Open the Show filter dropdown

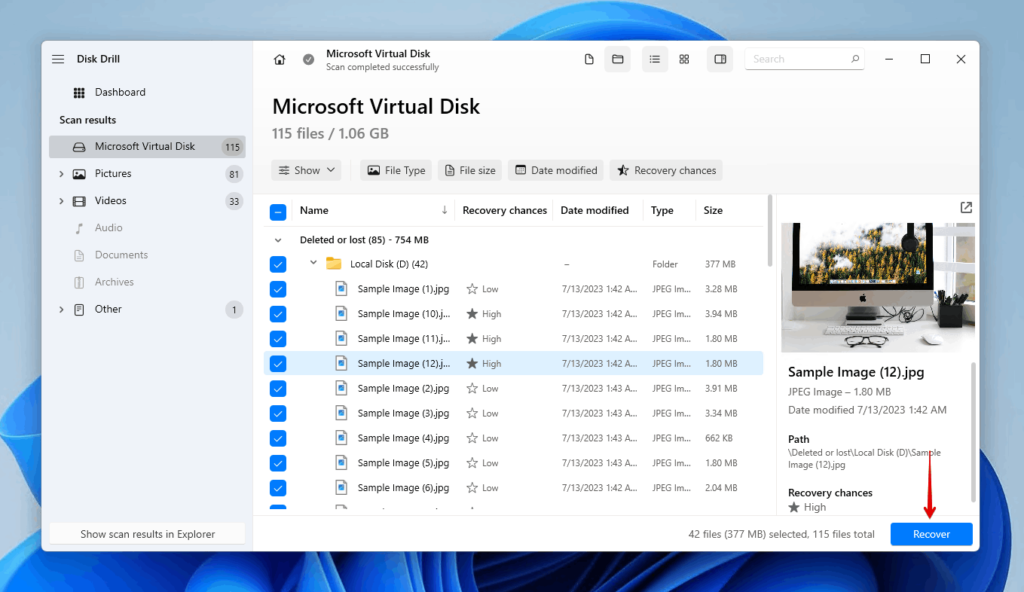(306, 170)
